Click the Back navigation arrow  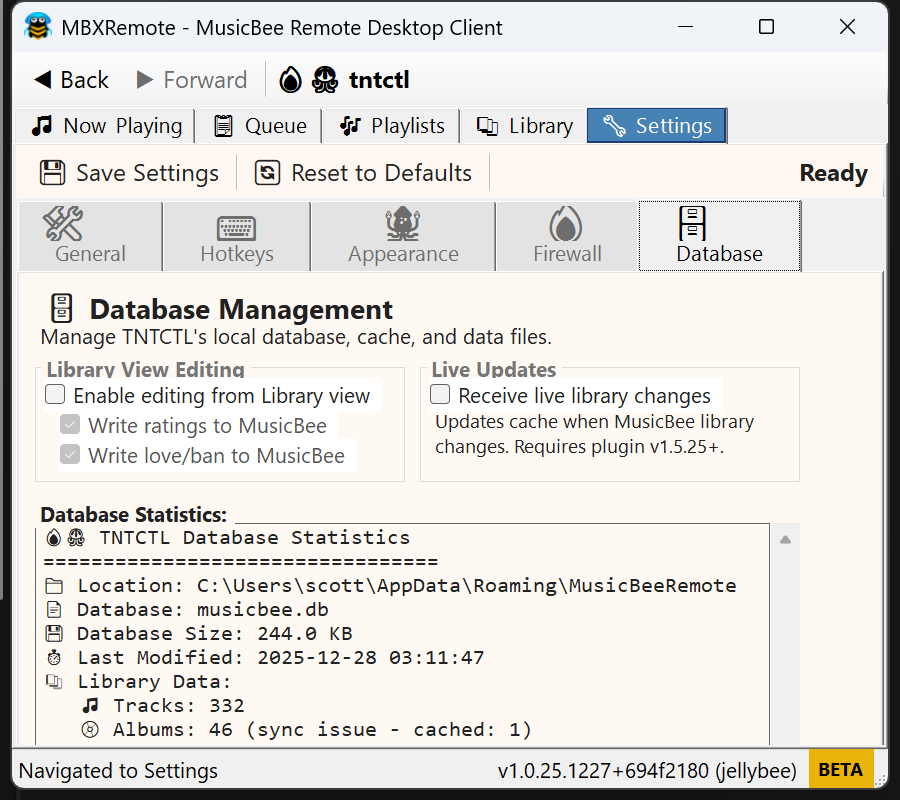[x=40, y=79]
